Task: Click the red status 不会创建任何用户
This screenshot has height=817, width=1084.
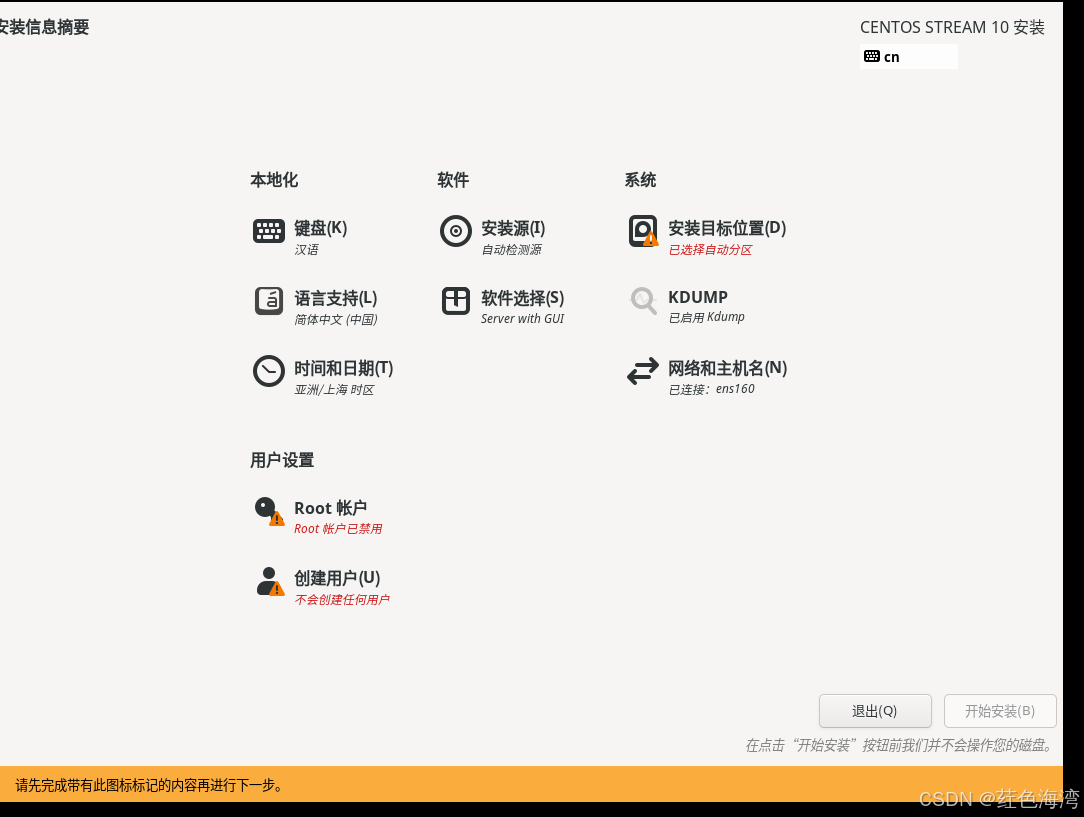Action: coord(342,599)
